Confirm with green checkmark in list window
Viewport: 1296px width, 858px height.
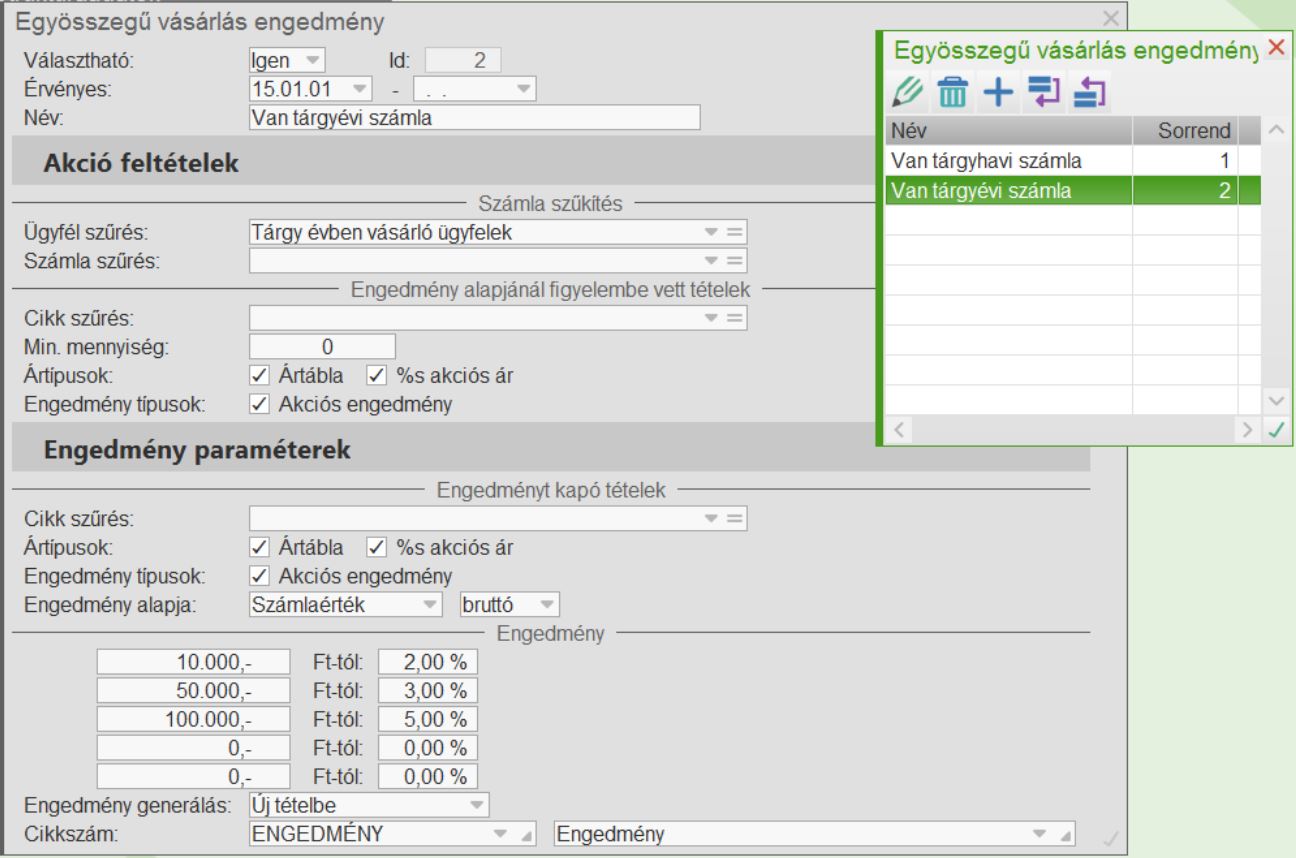[x=1275, y=432]
